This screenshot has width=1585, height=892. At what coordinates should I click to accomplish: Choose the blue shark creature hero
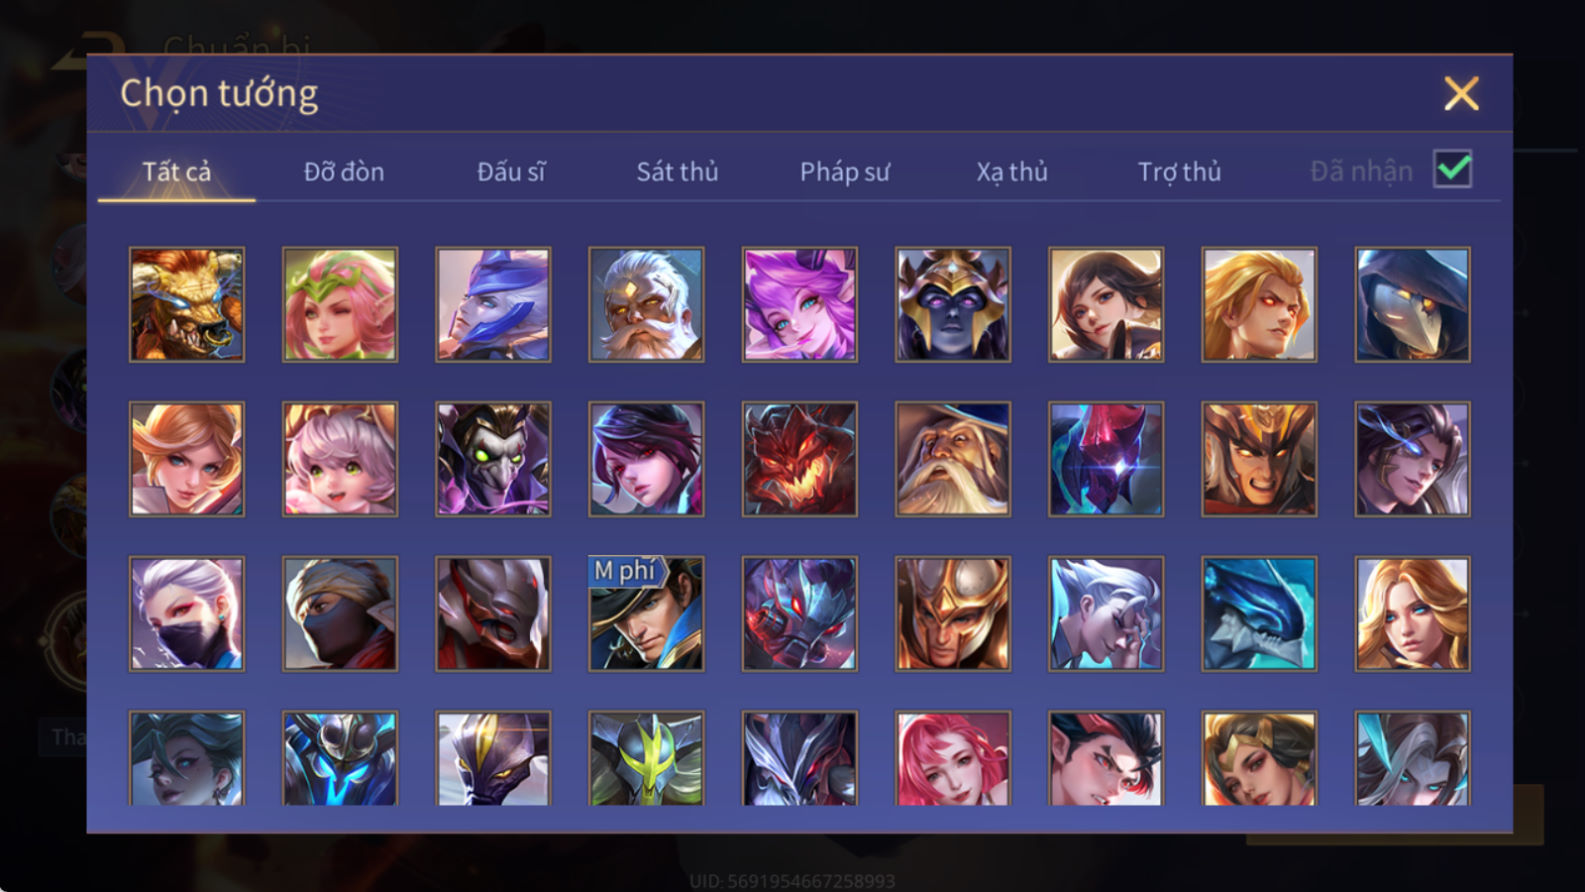pos(1259,613)
